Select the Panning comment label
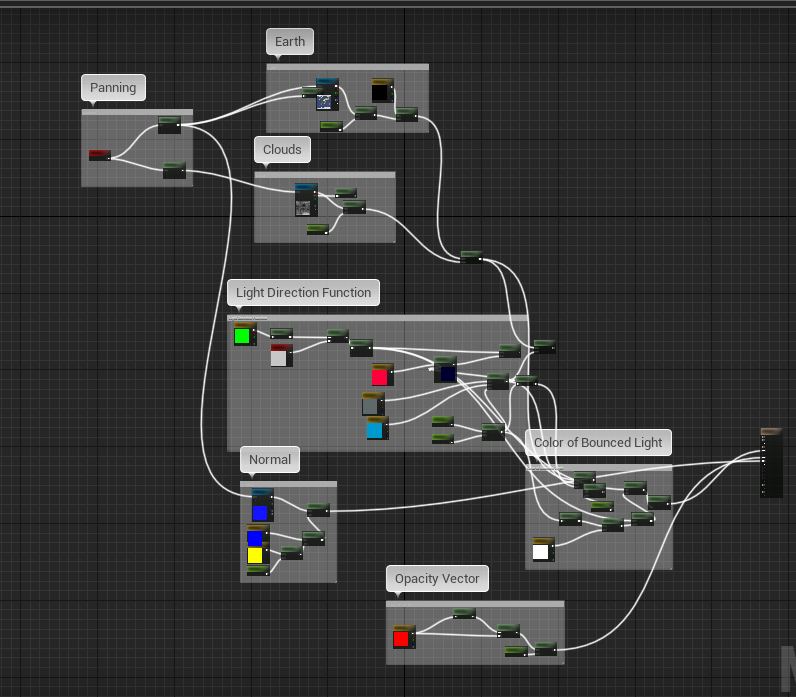Screen dimensions: 796x697 pos(113,88)
